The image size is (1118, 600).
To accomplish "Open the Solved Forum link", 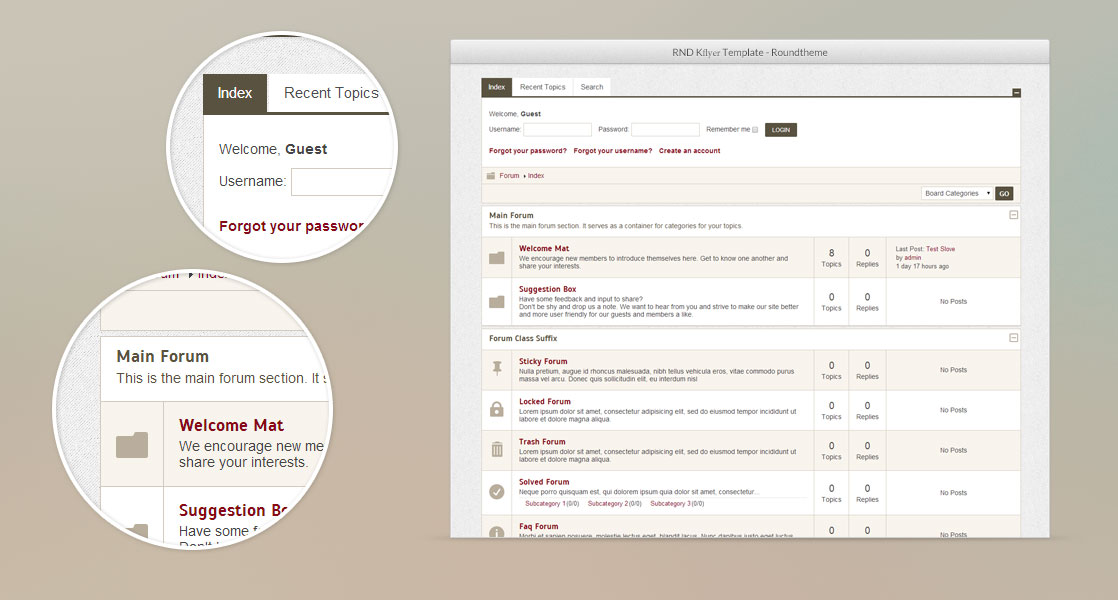I will 544,482.
